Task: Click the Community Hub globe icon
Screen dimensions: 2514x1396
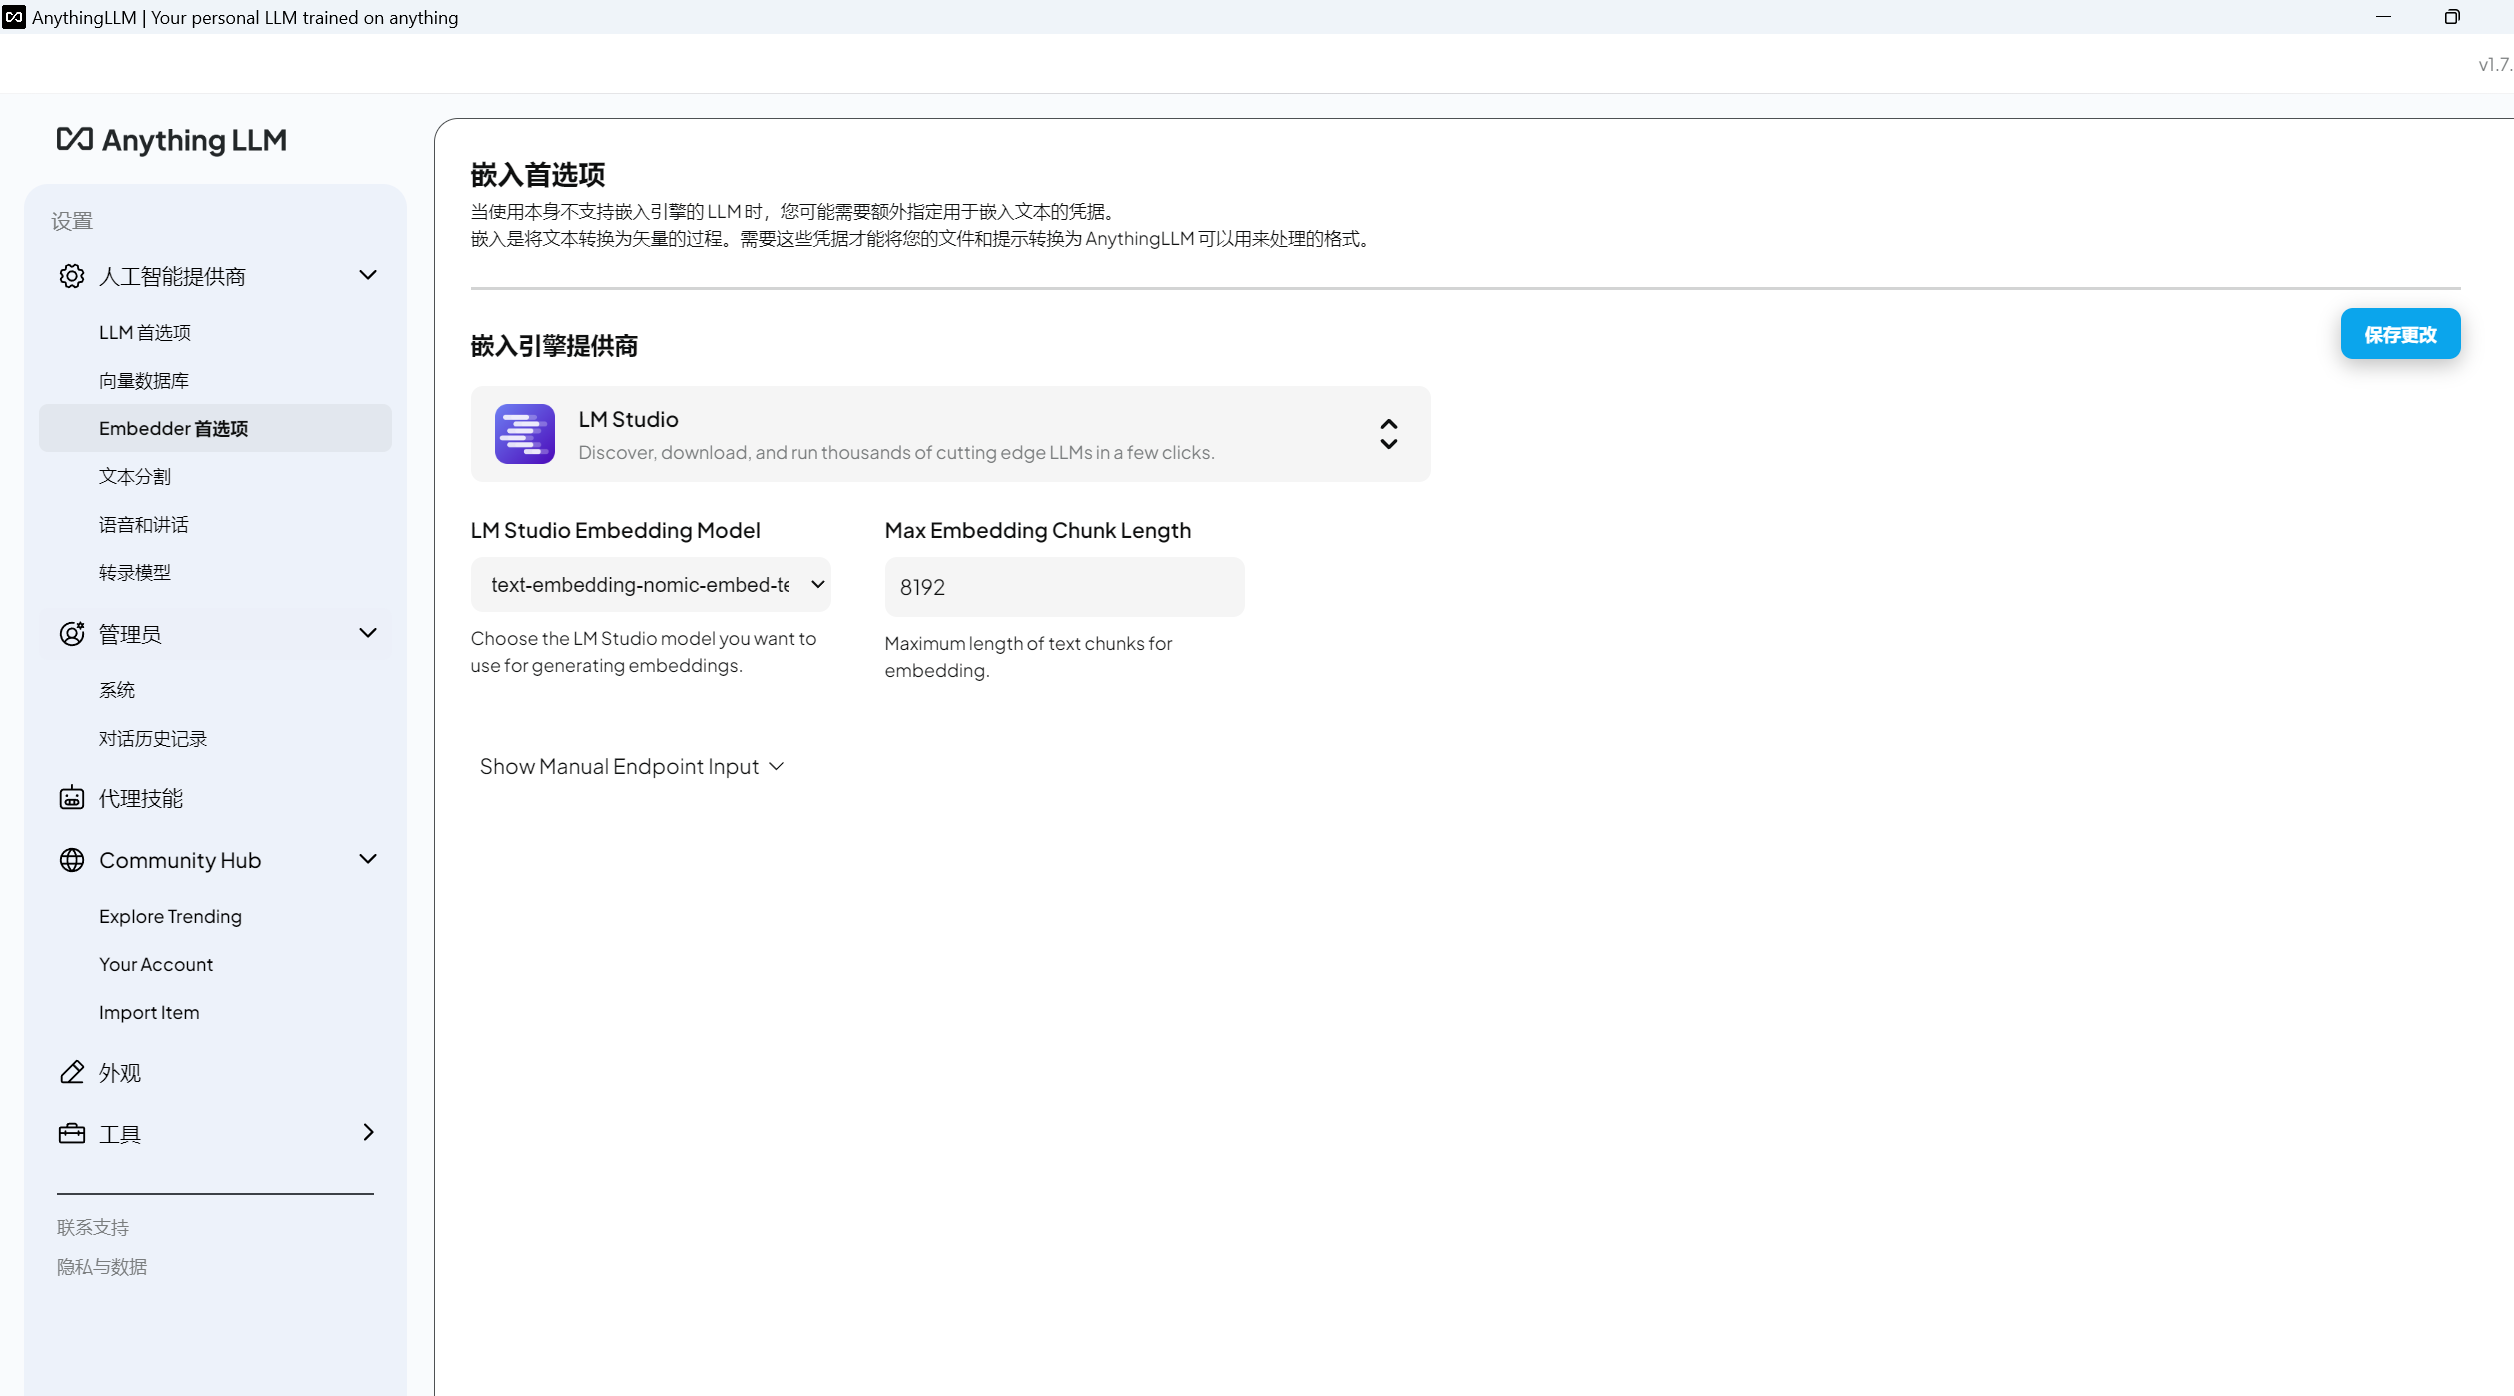Action: (72, 860)
